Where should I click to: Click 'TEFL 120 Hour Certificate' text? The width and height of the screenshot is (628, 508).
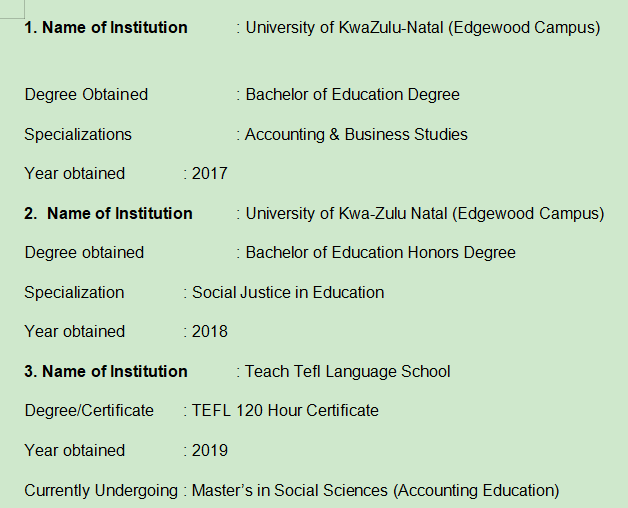point(285,411)
